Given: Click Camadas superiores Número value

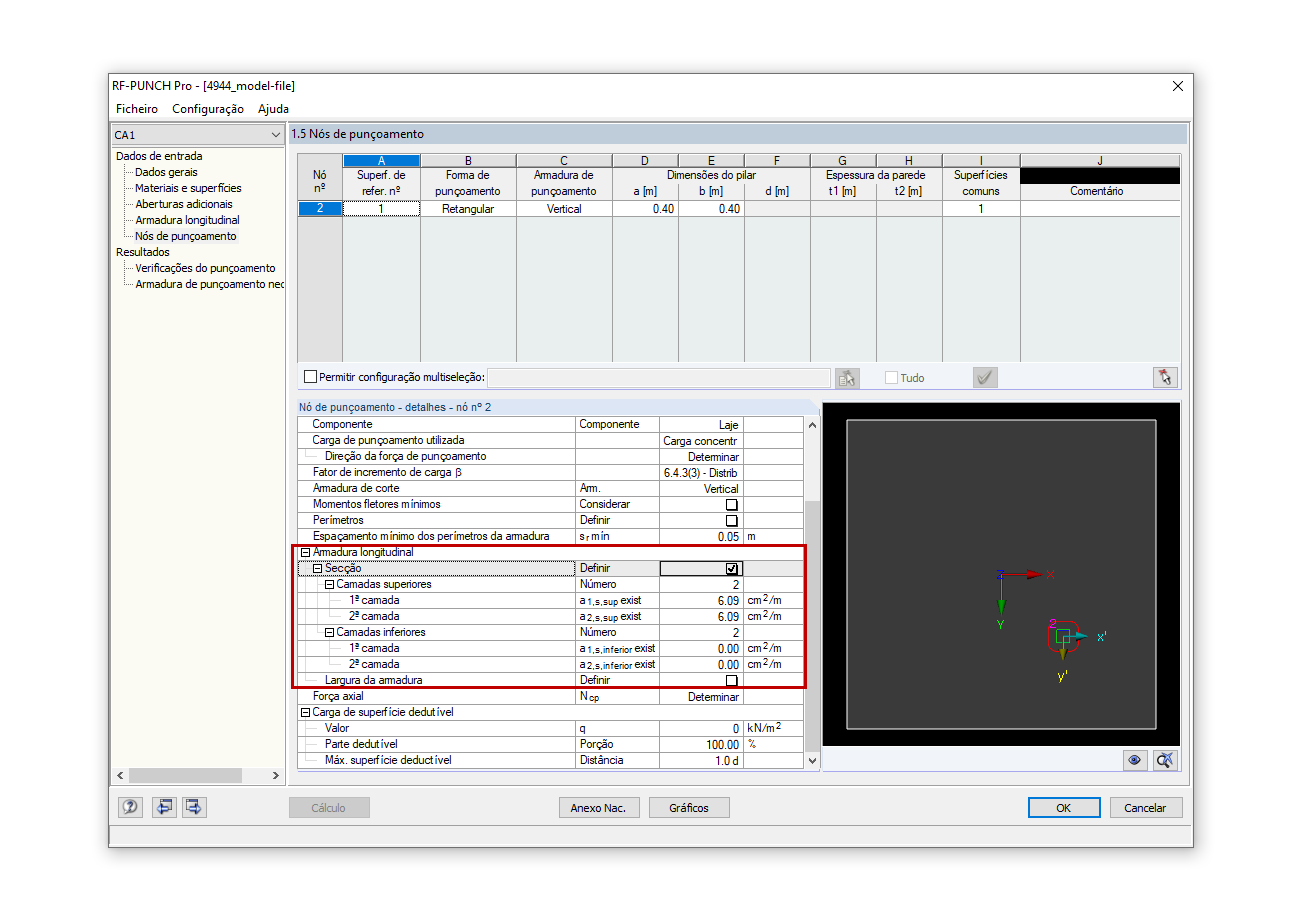Looking at the screenshot, I should click(701, 585).
